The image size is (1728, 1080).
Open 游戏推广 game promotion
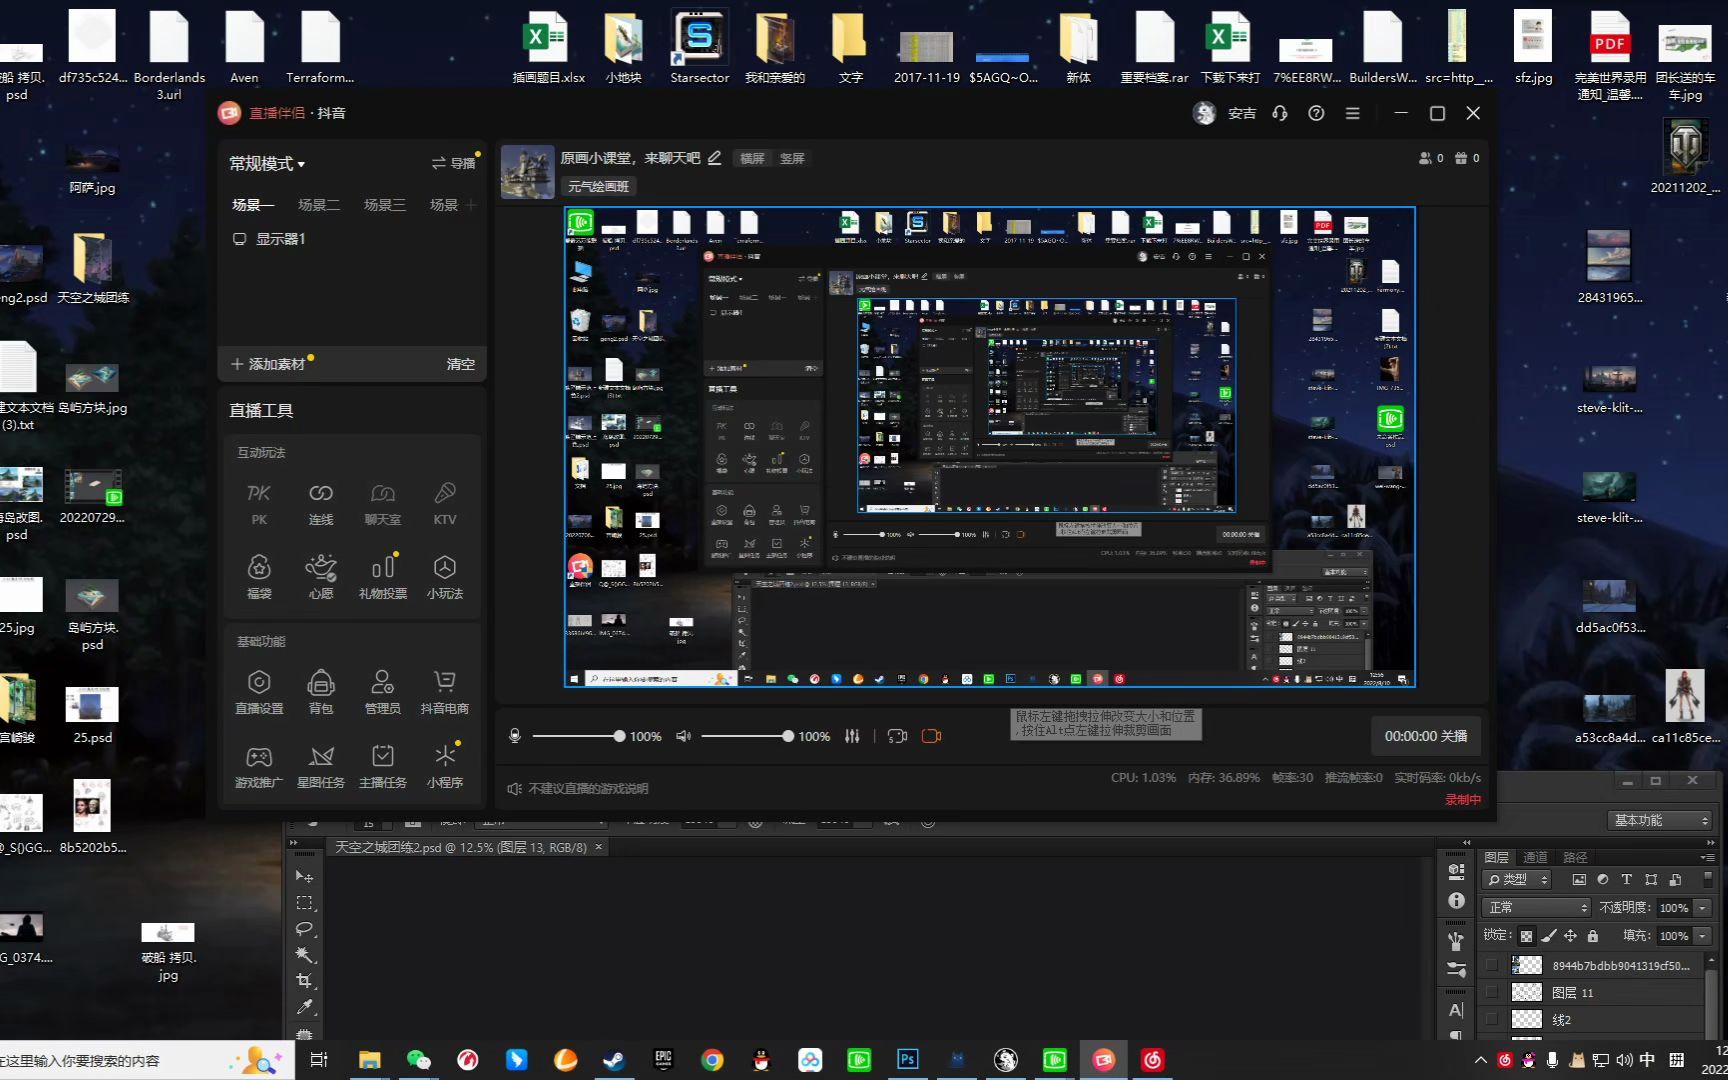click(259, 766)
